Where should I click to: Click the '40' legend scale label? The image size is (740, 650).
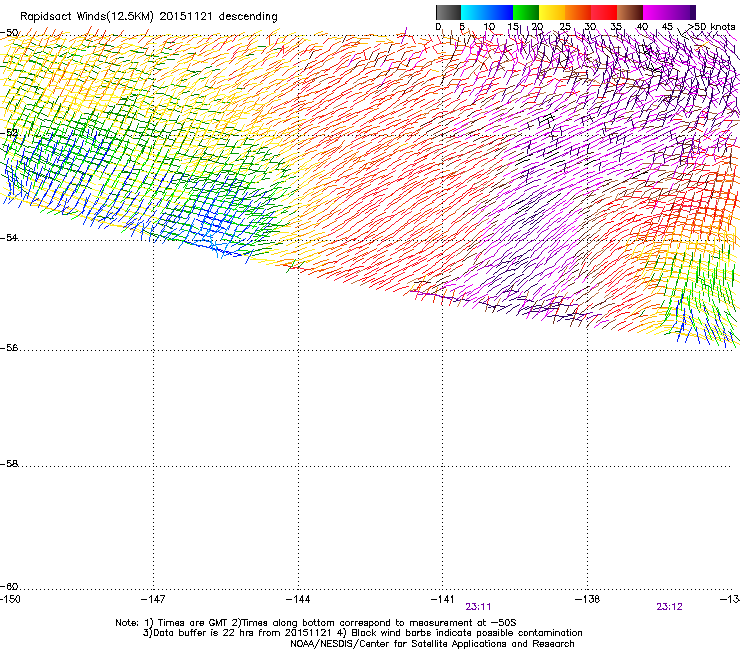[x=642, y=27]
